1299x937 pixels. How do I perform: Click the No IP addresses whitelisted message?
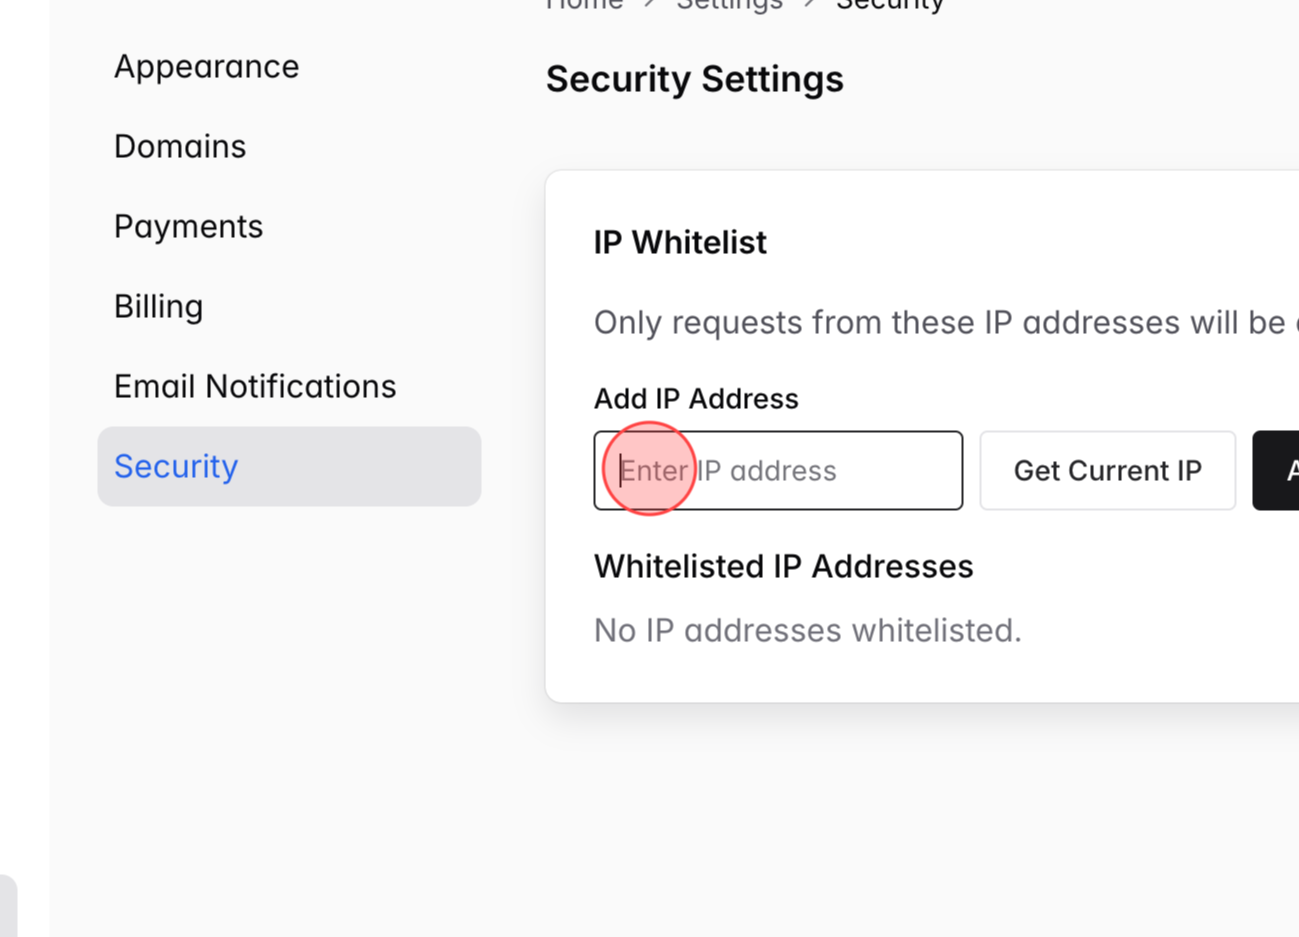pyautogui.click(x=808, y=630)
